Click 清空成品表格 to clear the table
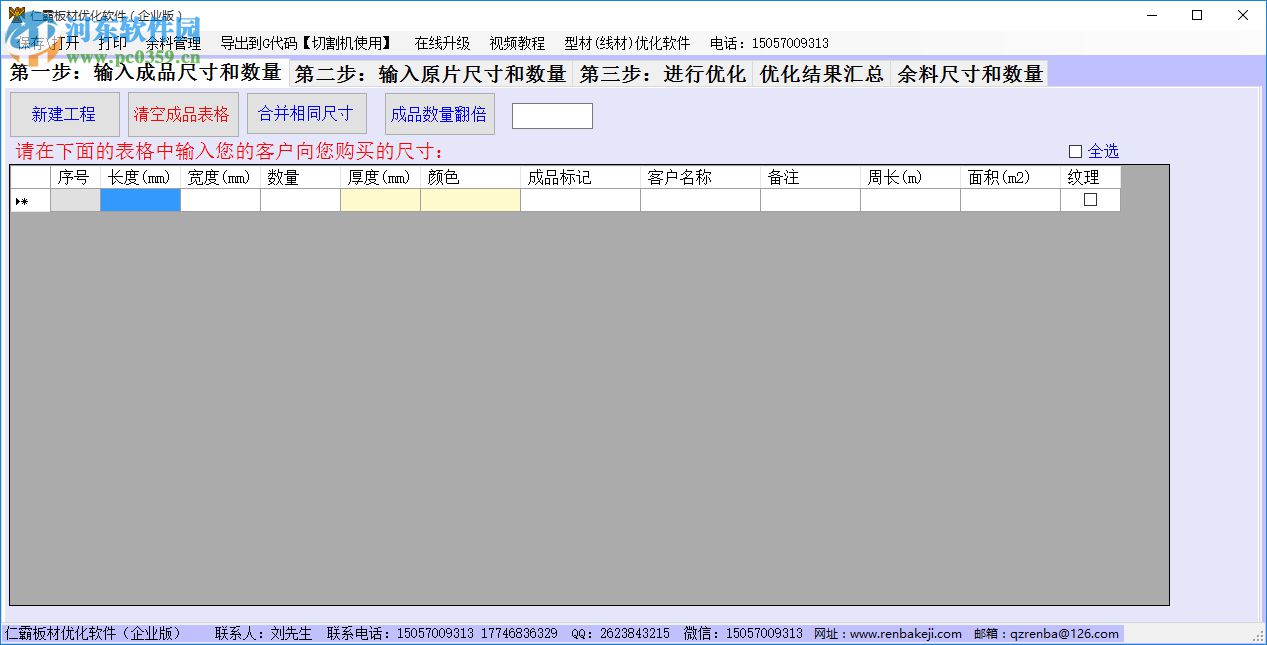 182,113
